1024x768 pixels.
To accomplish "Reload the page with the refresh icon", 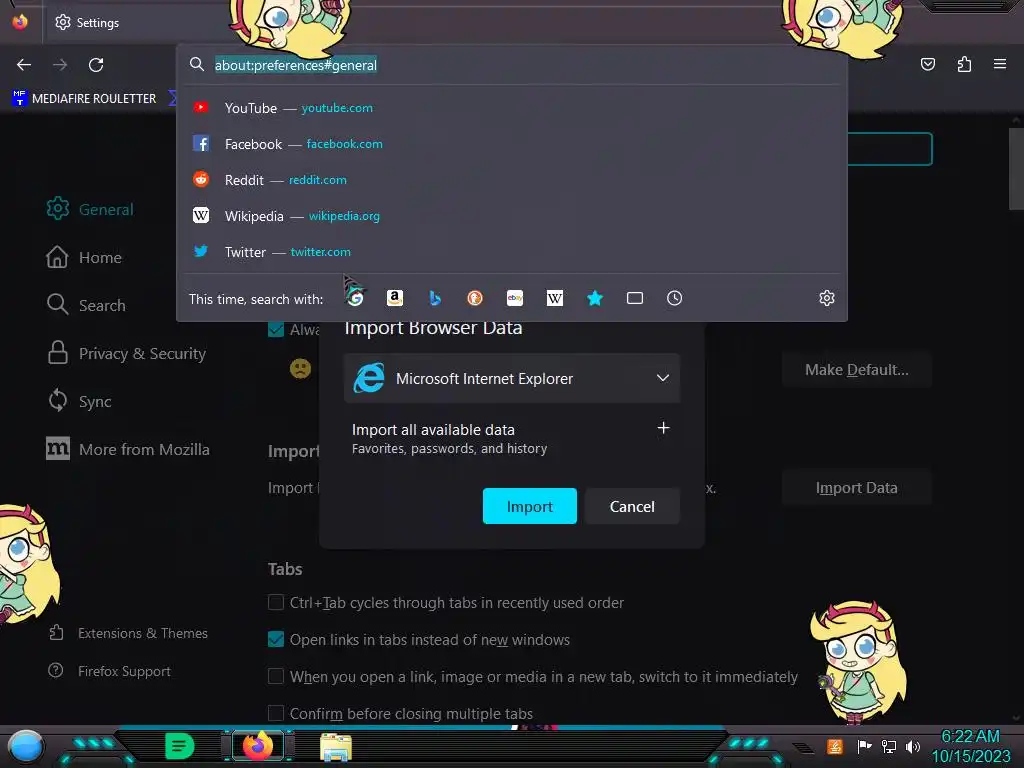I will pos(96,65).
